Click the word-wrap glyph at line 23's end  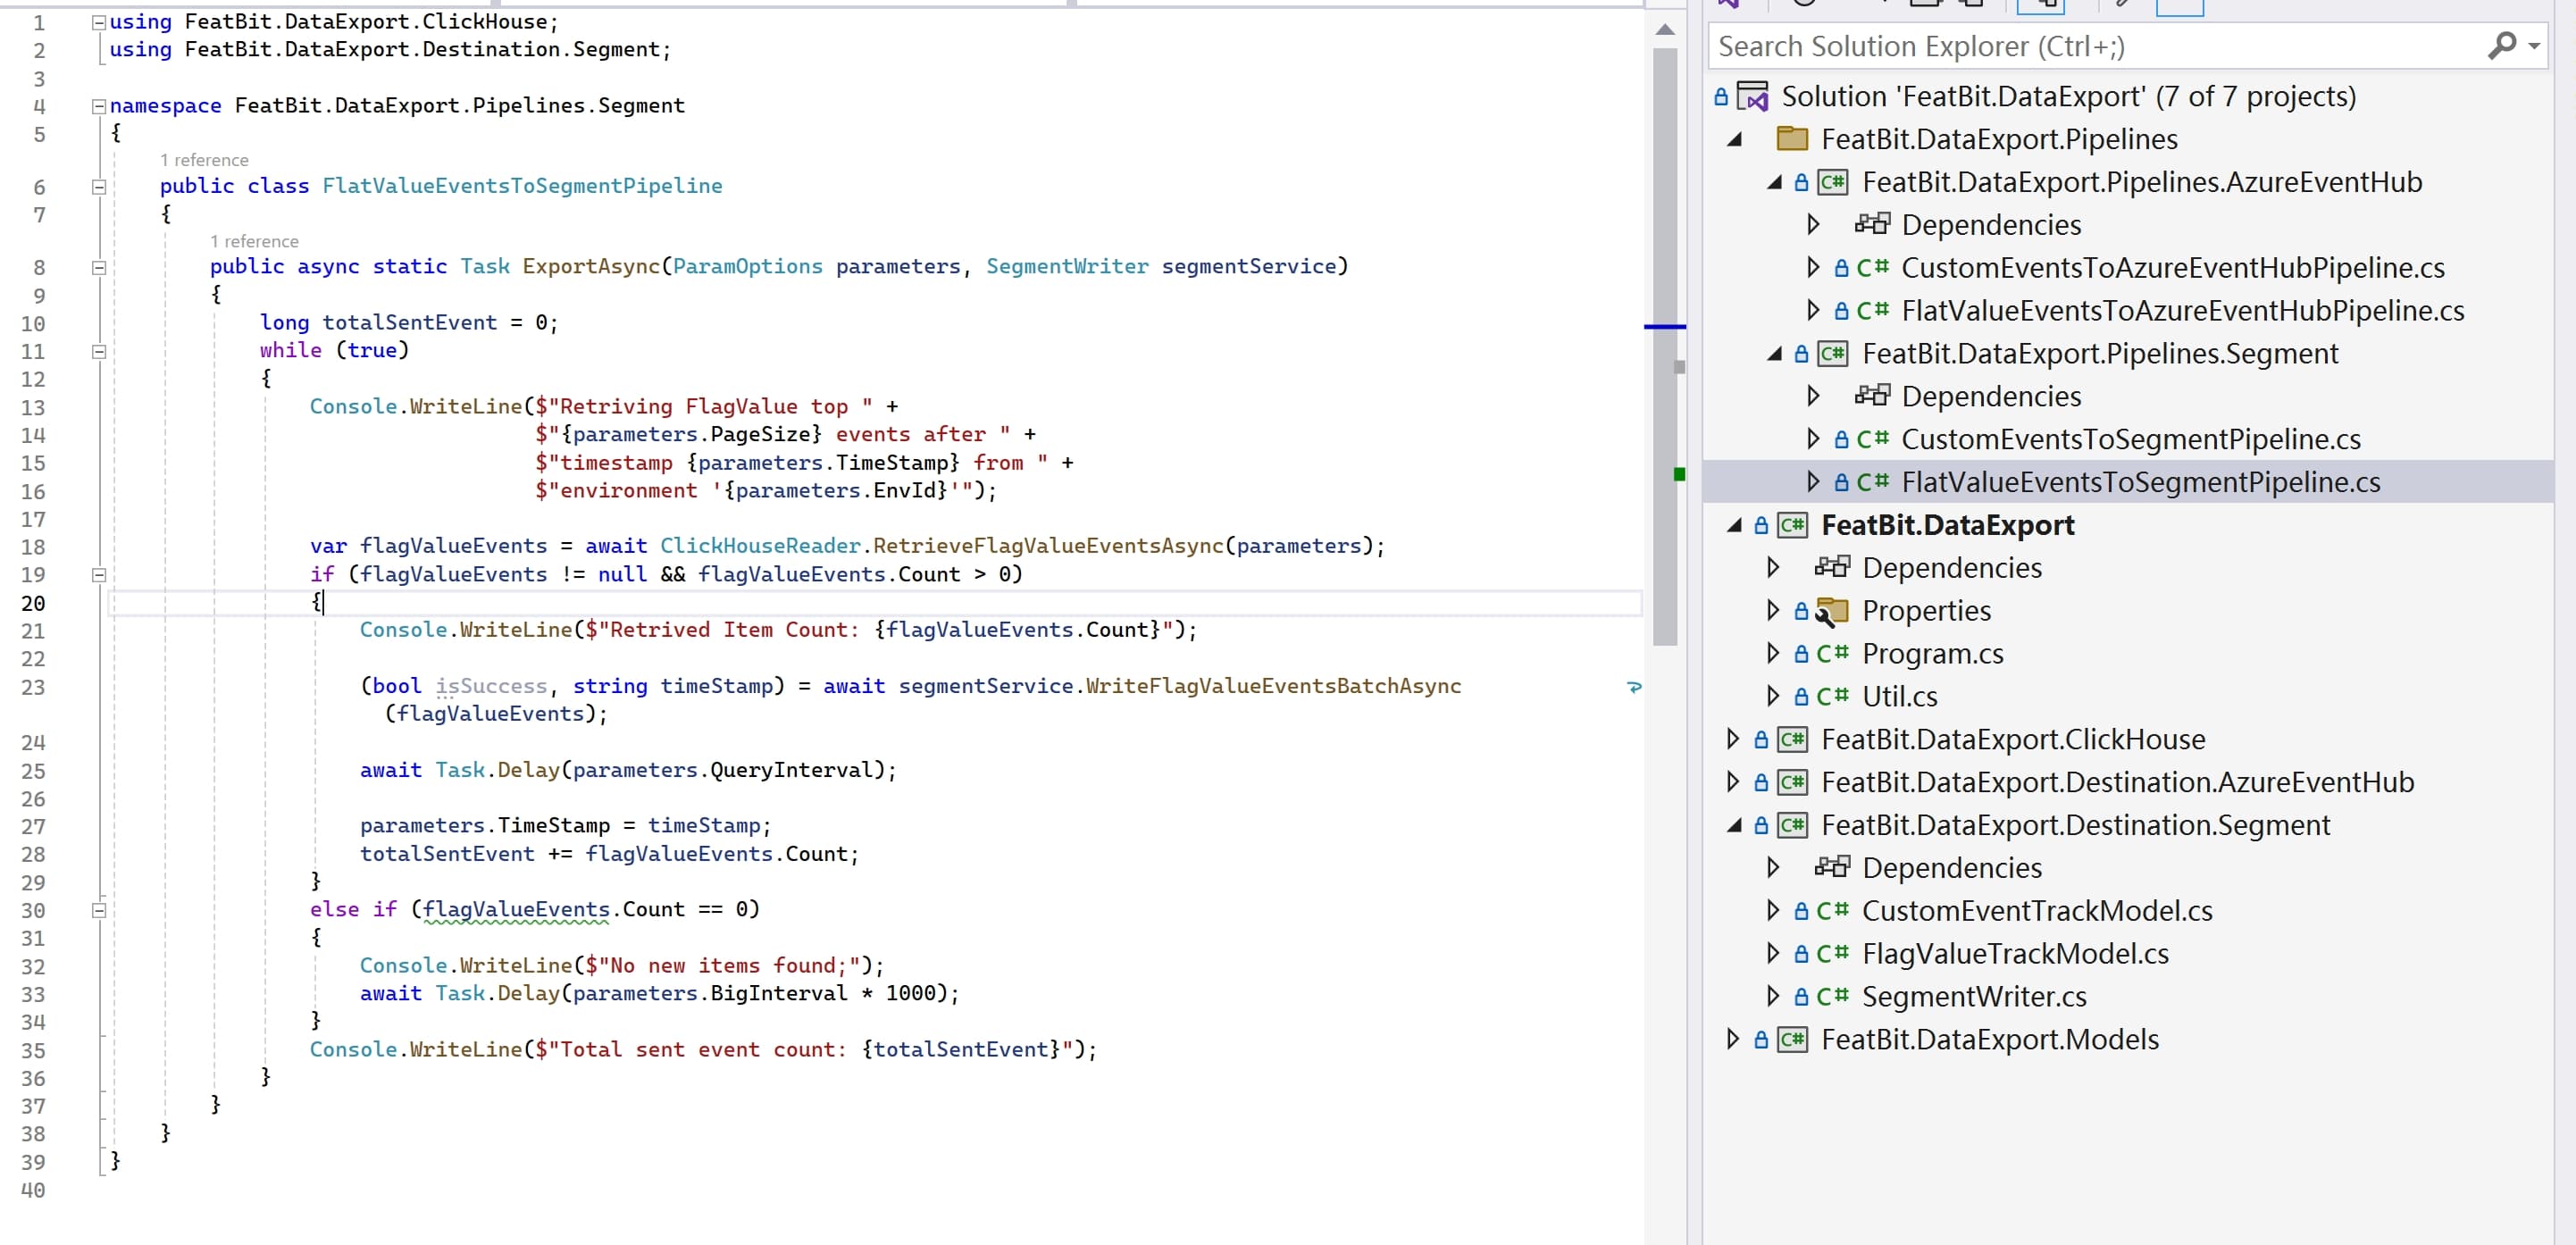click(1634, 687)
